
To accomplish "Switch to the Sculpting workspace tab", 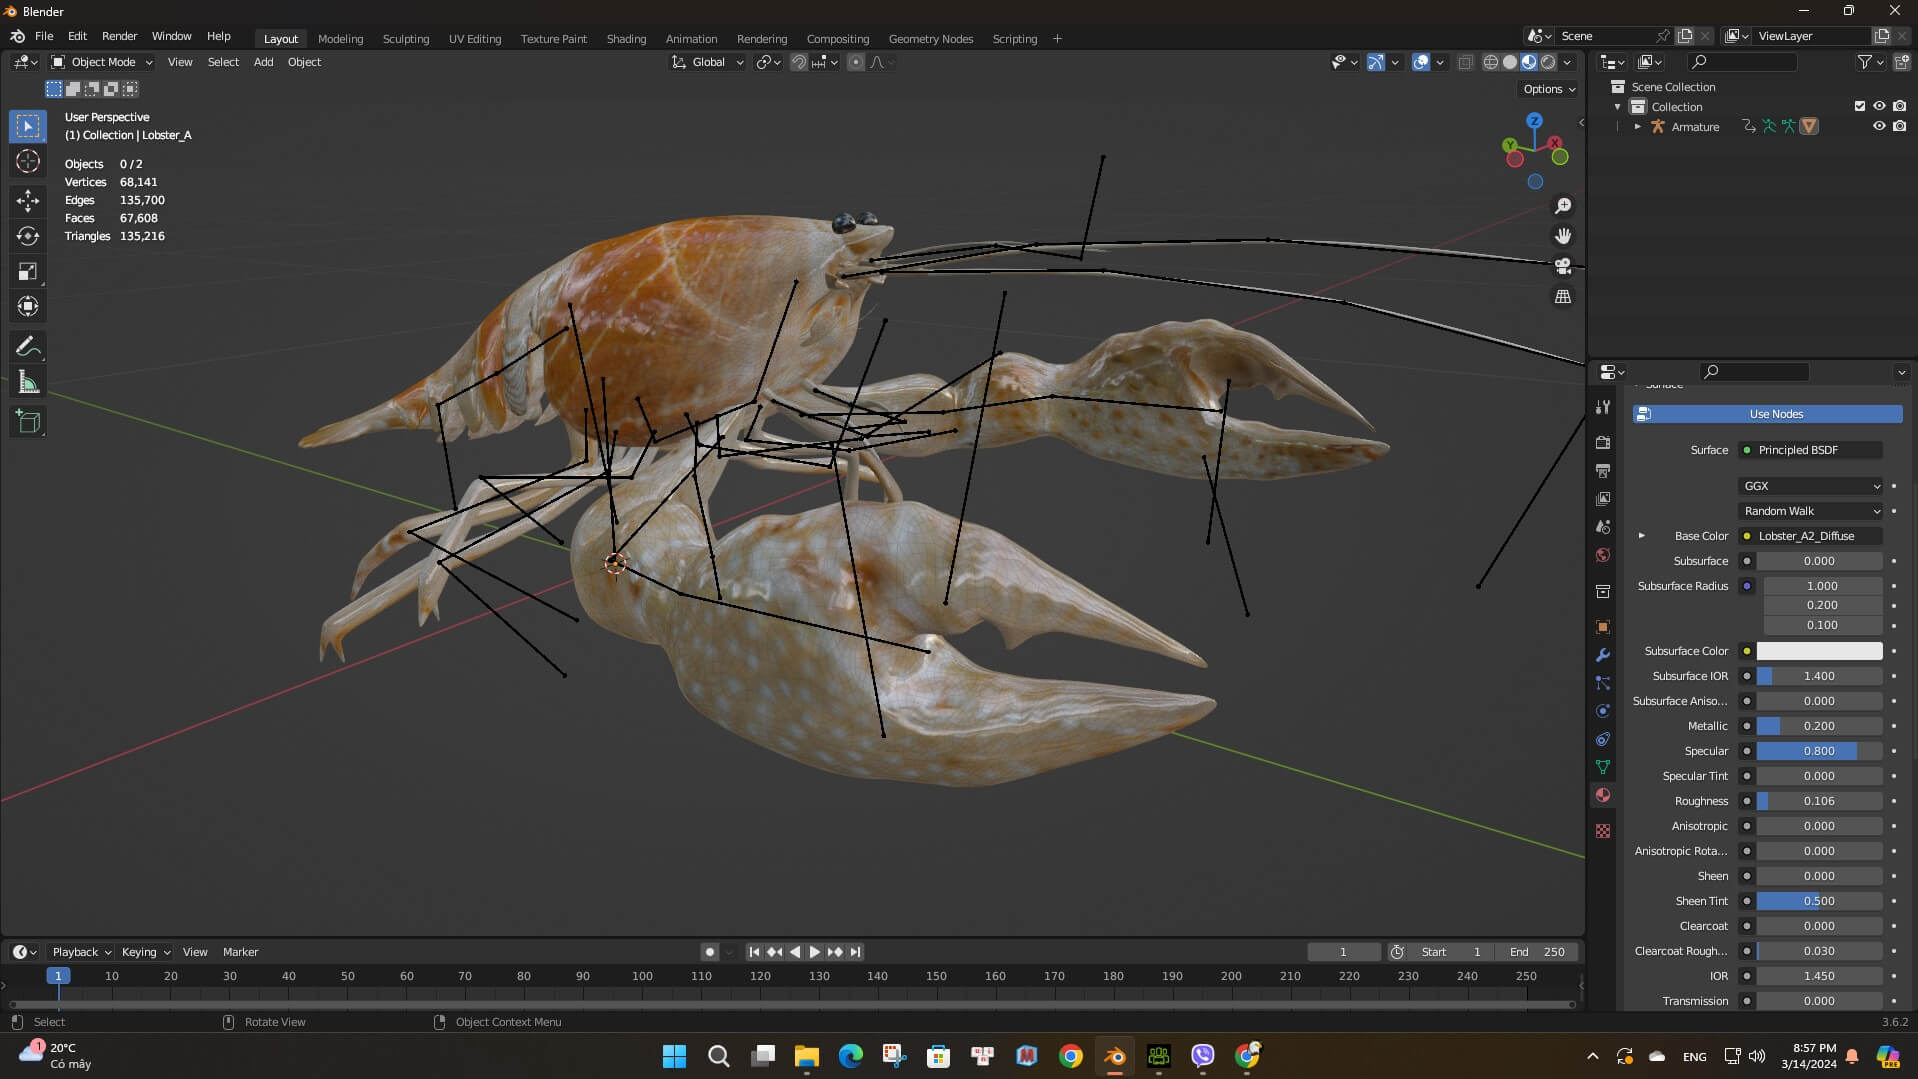I will point(406,39).
